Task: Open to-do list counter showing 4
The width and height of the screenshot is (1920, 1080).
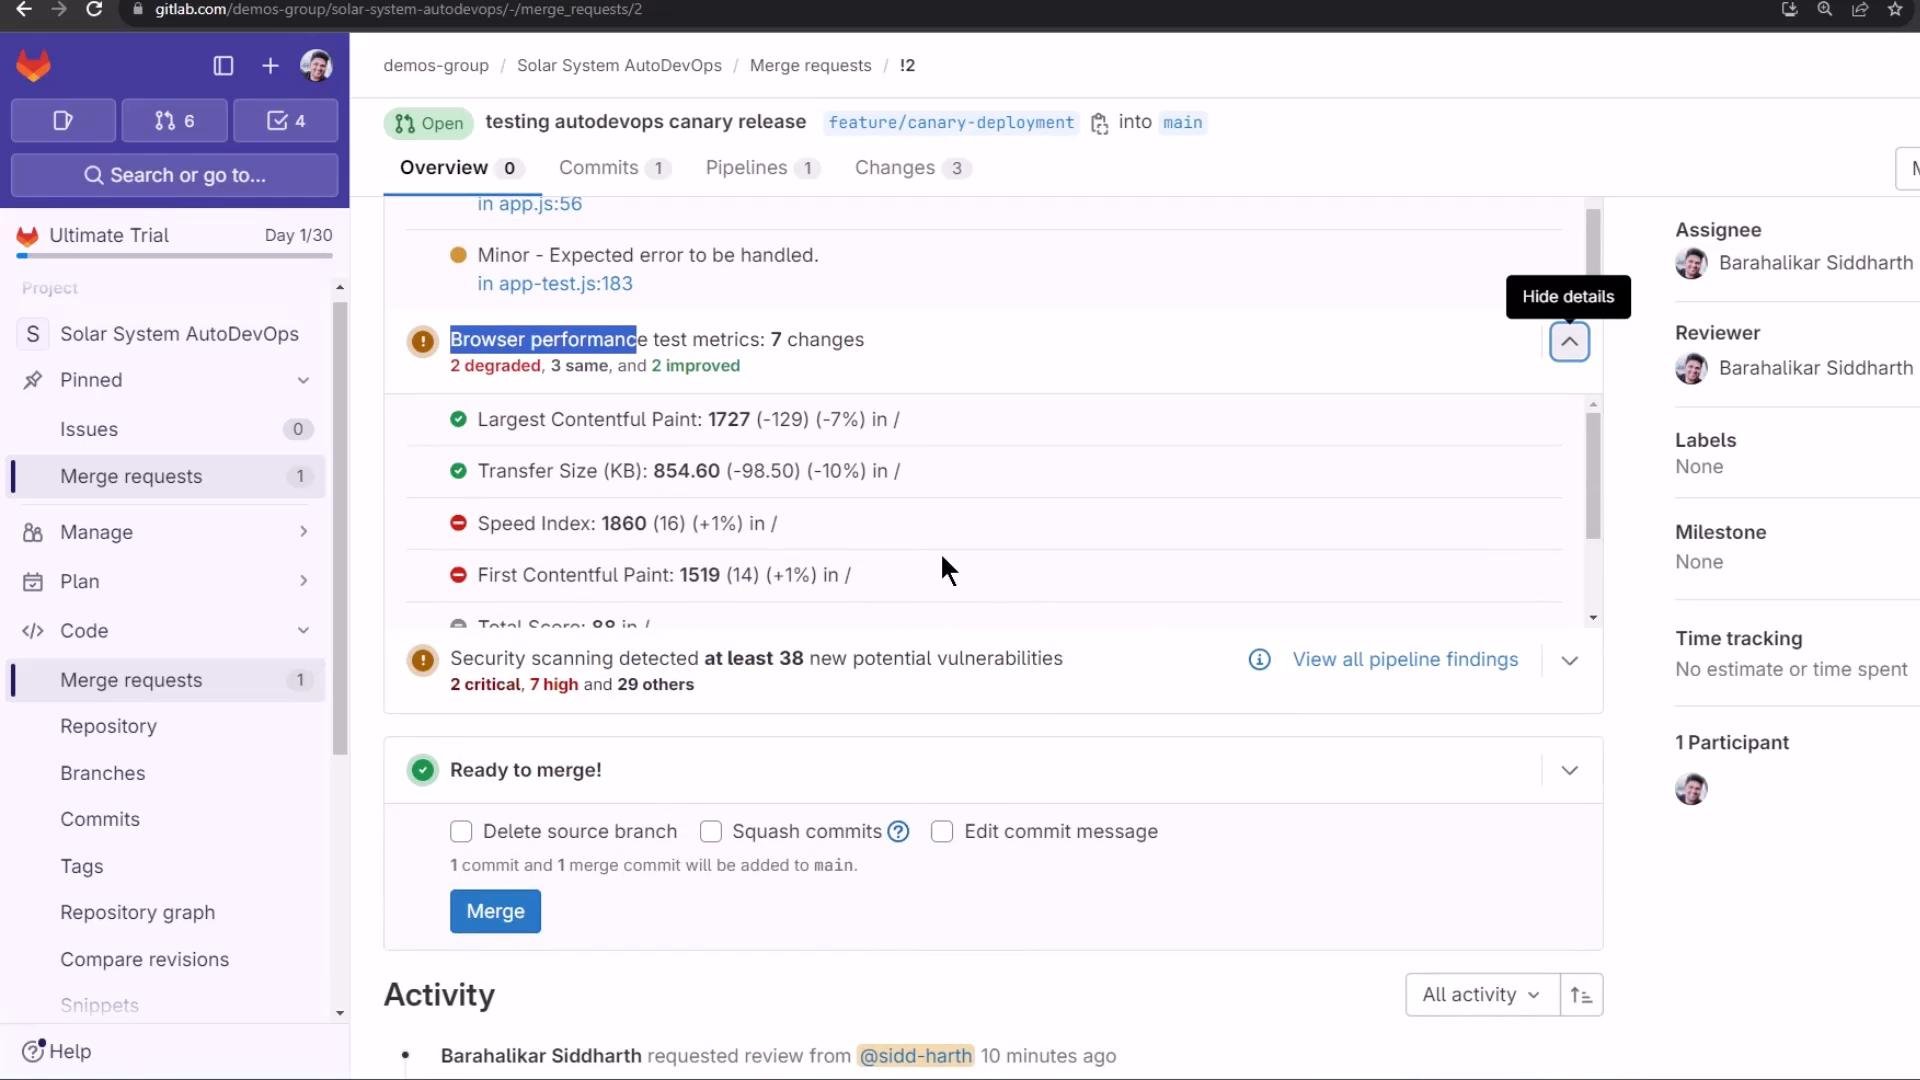Action: 286,121
